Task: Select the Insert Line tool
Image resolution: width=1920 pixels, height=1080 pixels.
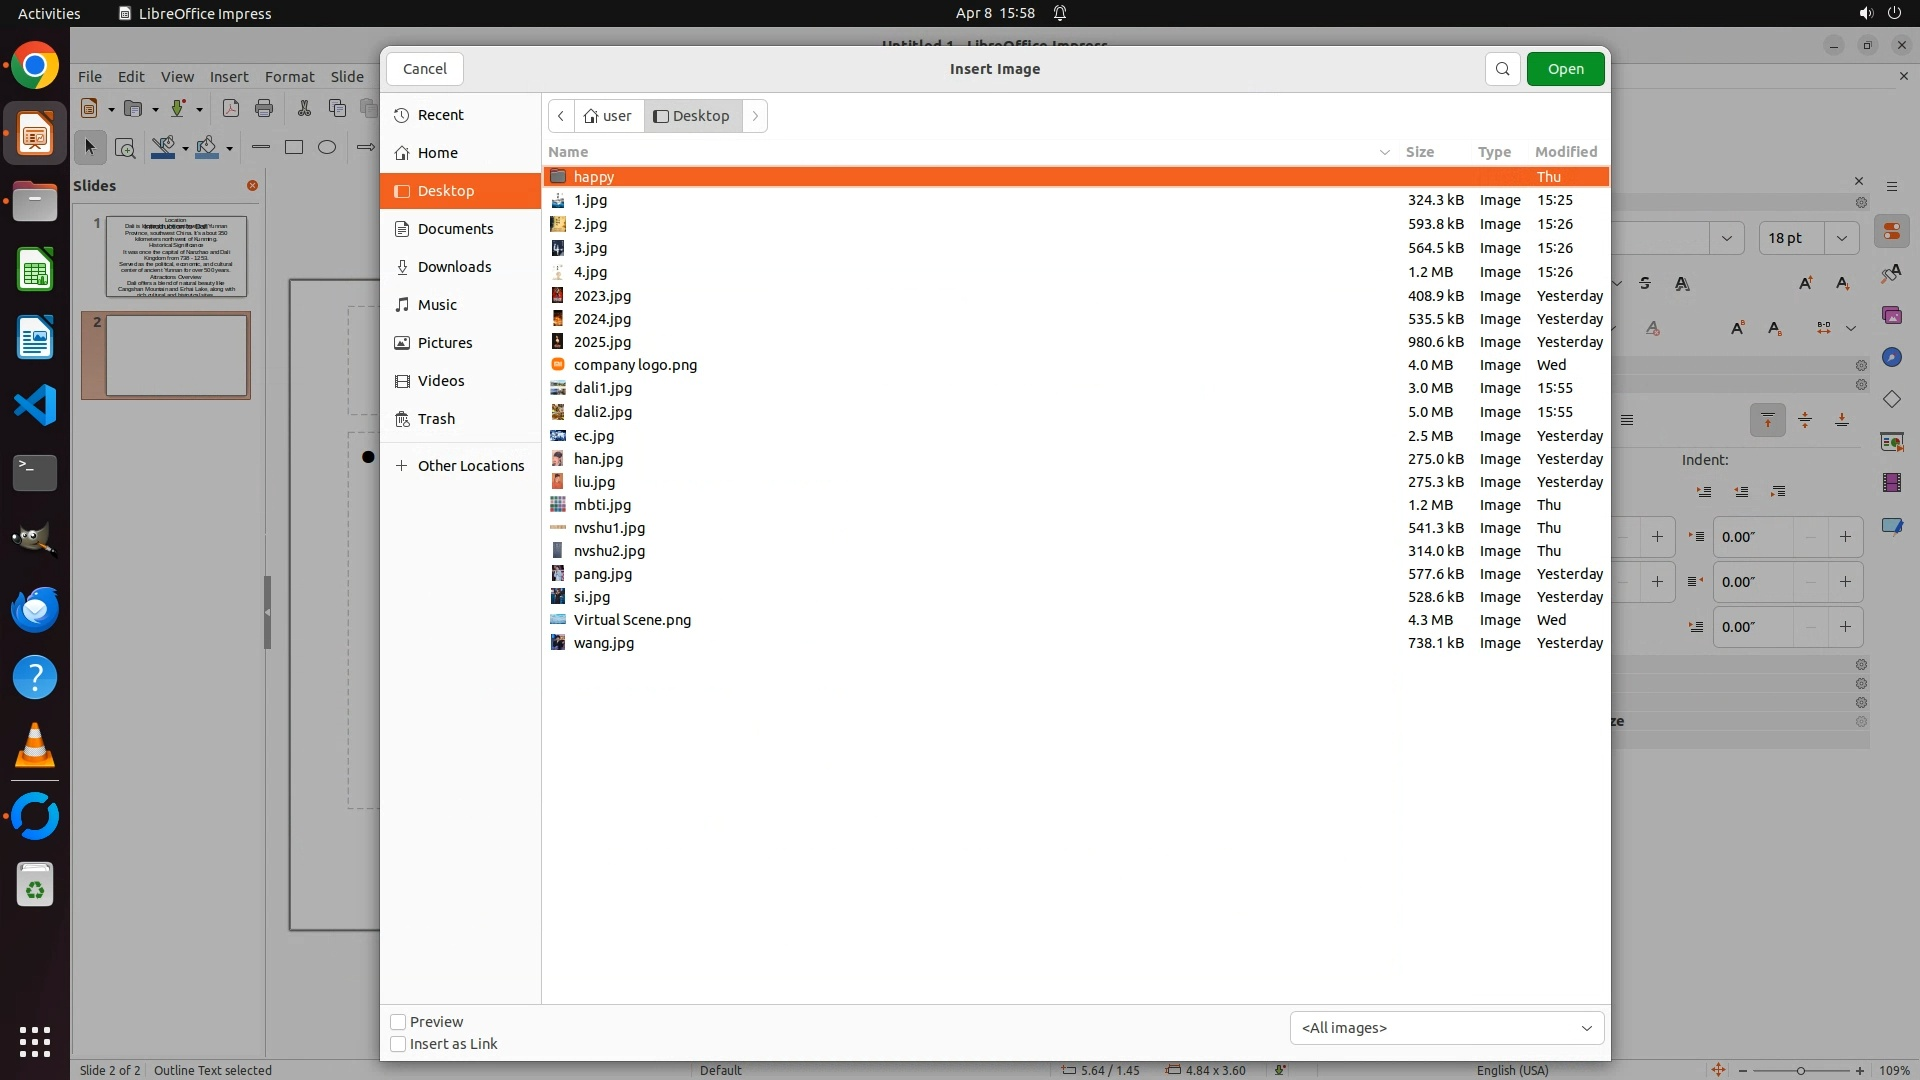Action: 261,147
